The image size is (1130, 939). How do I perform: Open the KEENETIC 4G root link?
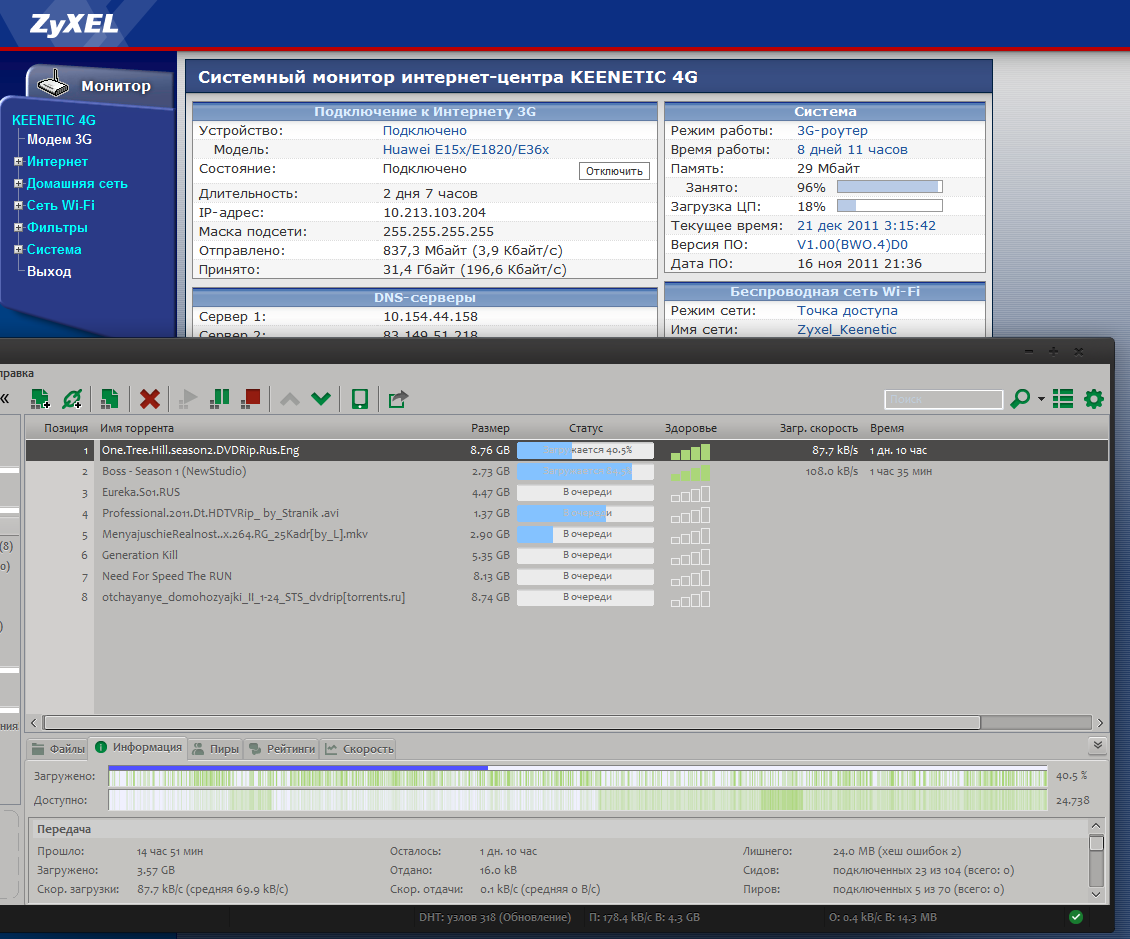click(x=53, y=120)
